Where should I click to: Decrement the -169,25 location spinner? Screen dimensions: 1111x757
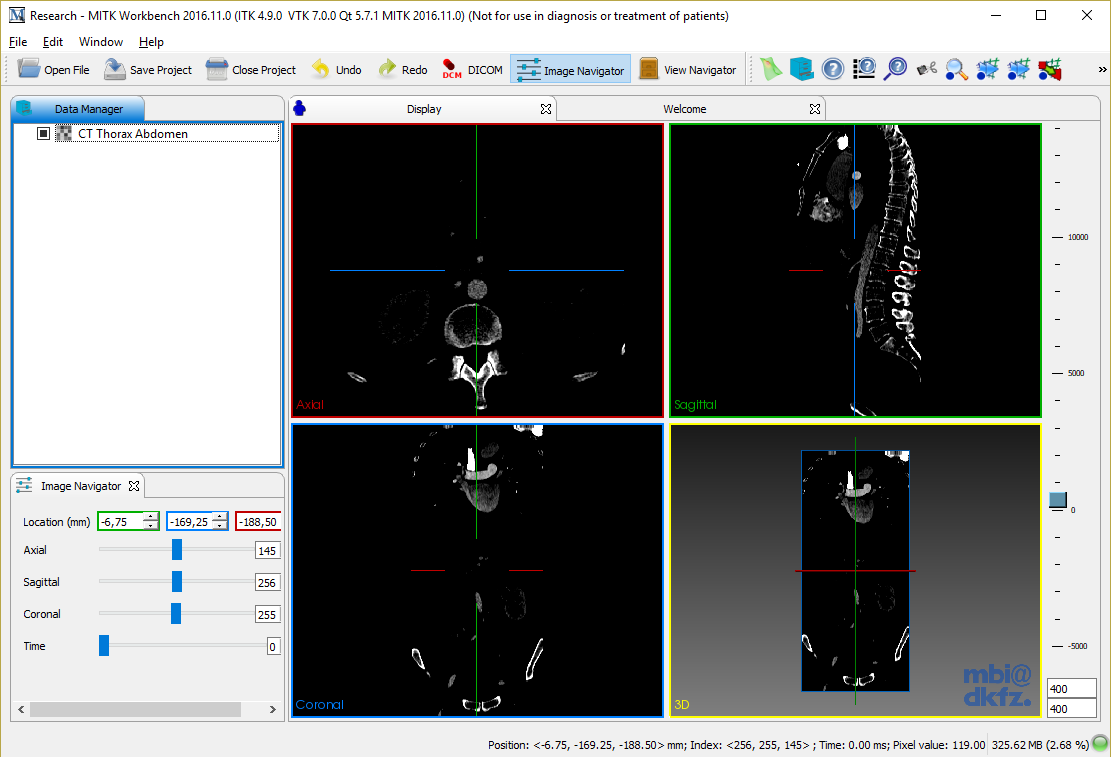(x=220, y=526)
